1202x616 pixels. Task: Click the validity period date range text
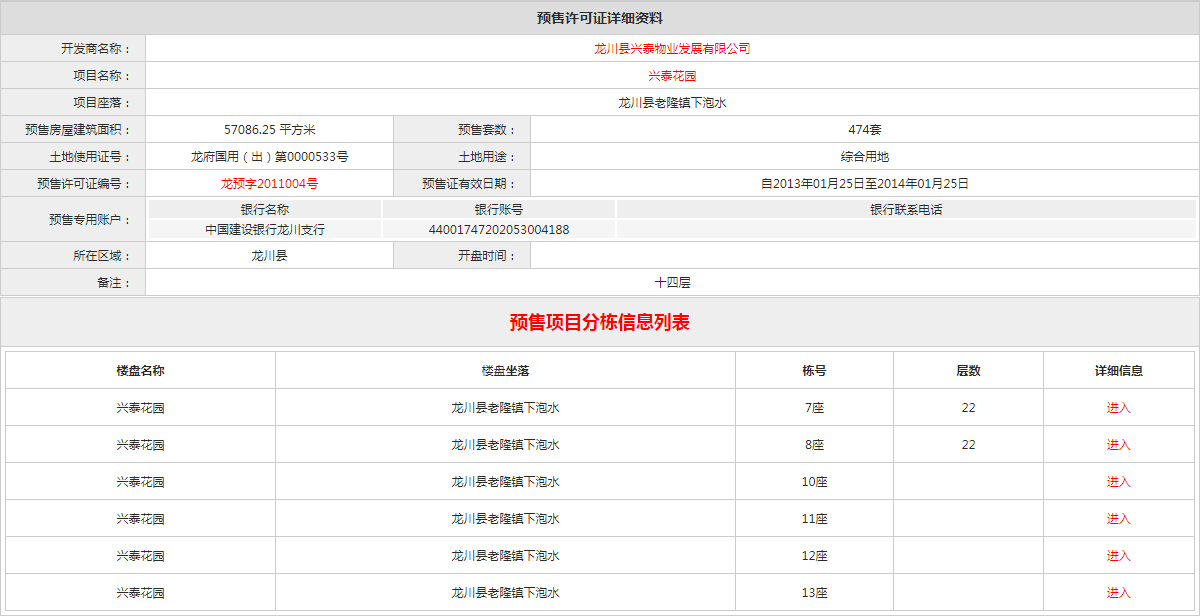tap(864, 183)
